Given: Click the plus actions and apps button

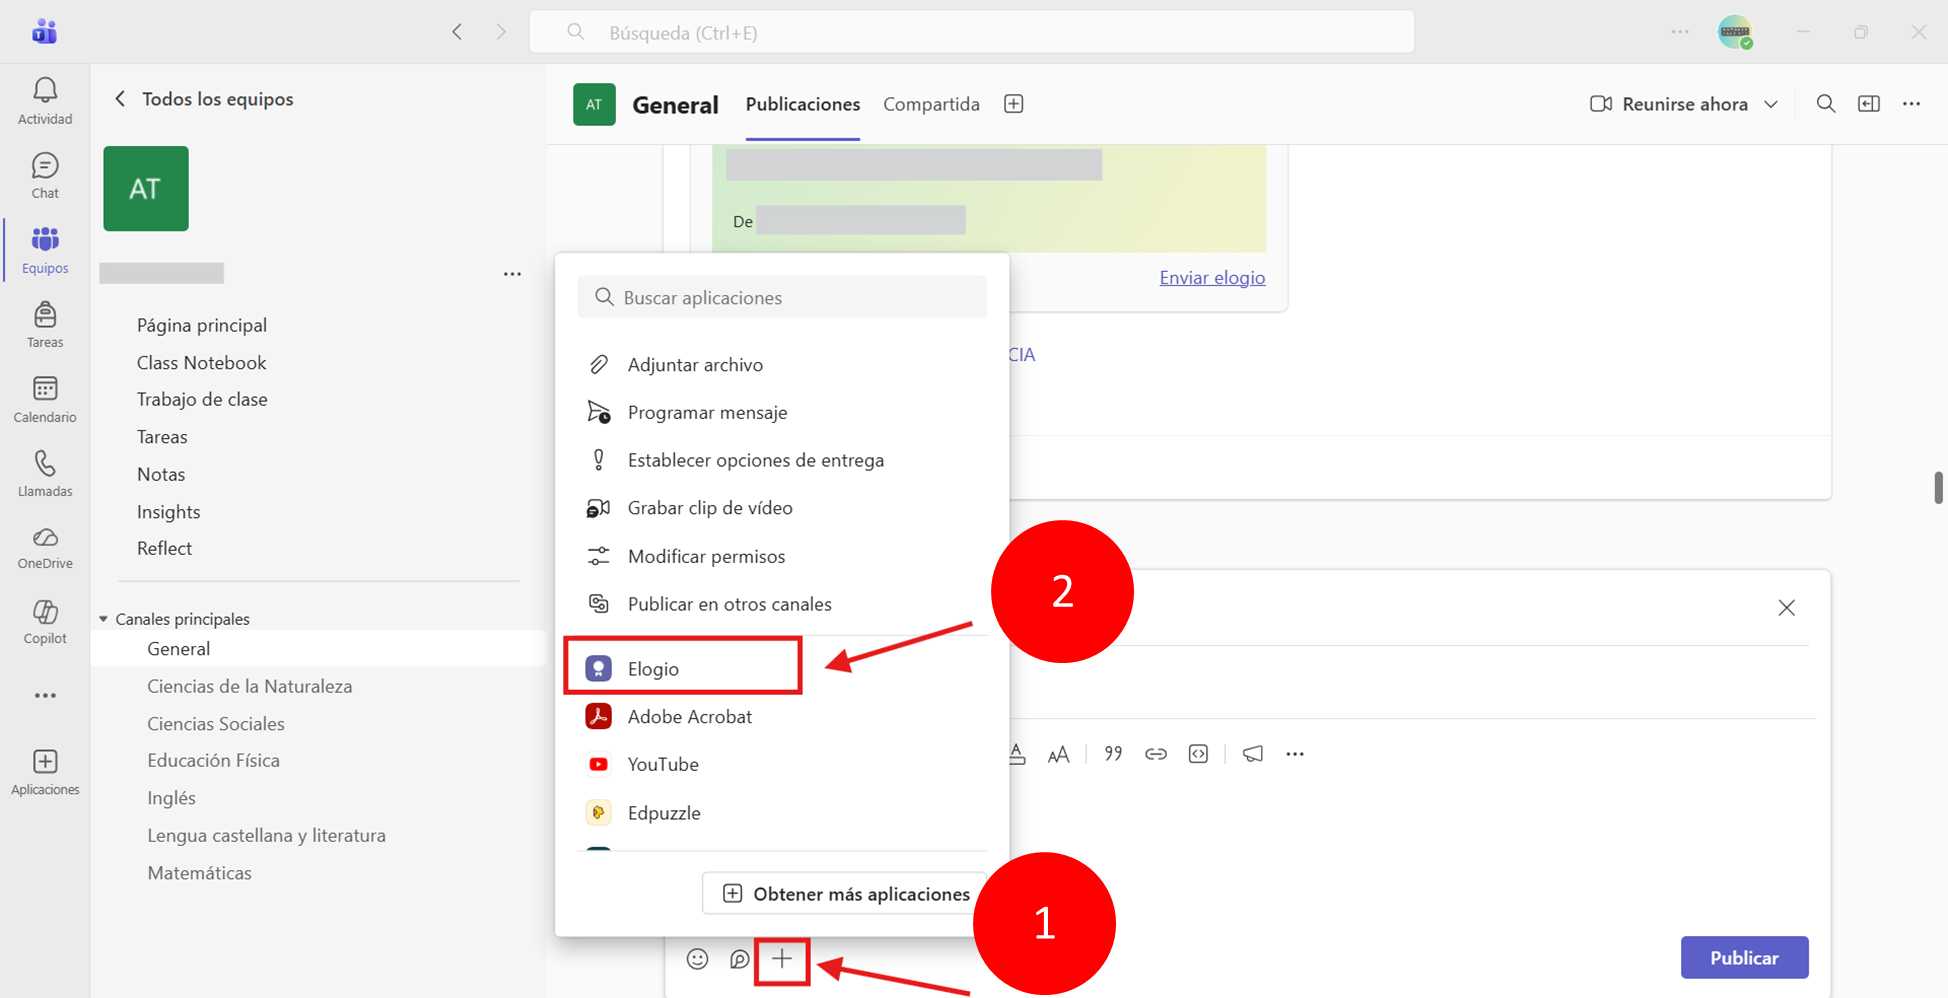Looking at the screenshot, I should [782, 959].
